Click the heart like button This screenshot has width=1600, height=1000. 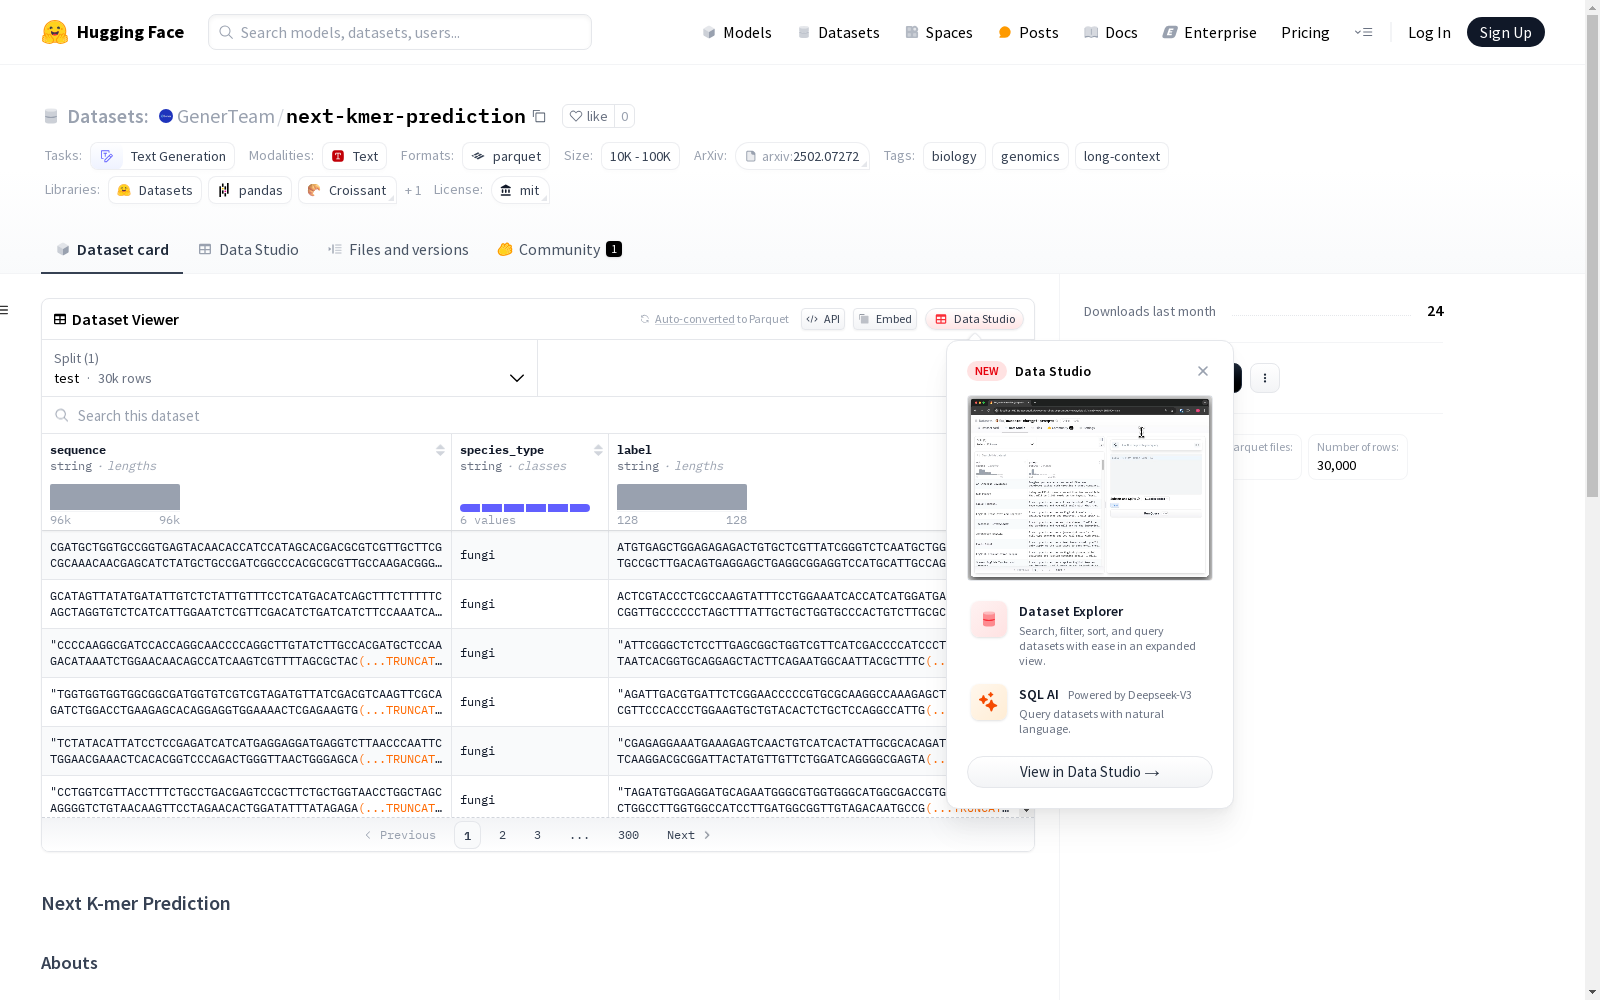pyautogui.click(x=588, y=116)
